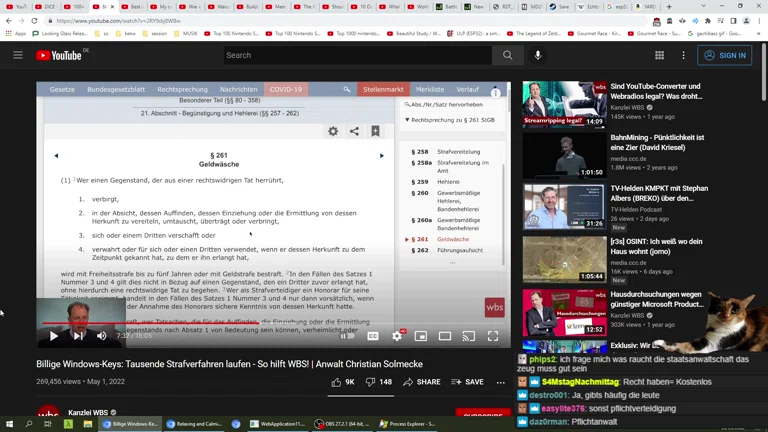Open the Apps bookmark shortcut
This screenshot has height=432, width=768.
pyautogui.click(x=16, y=34)
